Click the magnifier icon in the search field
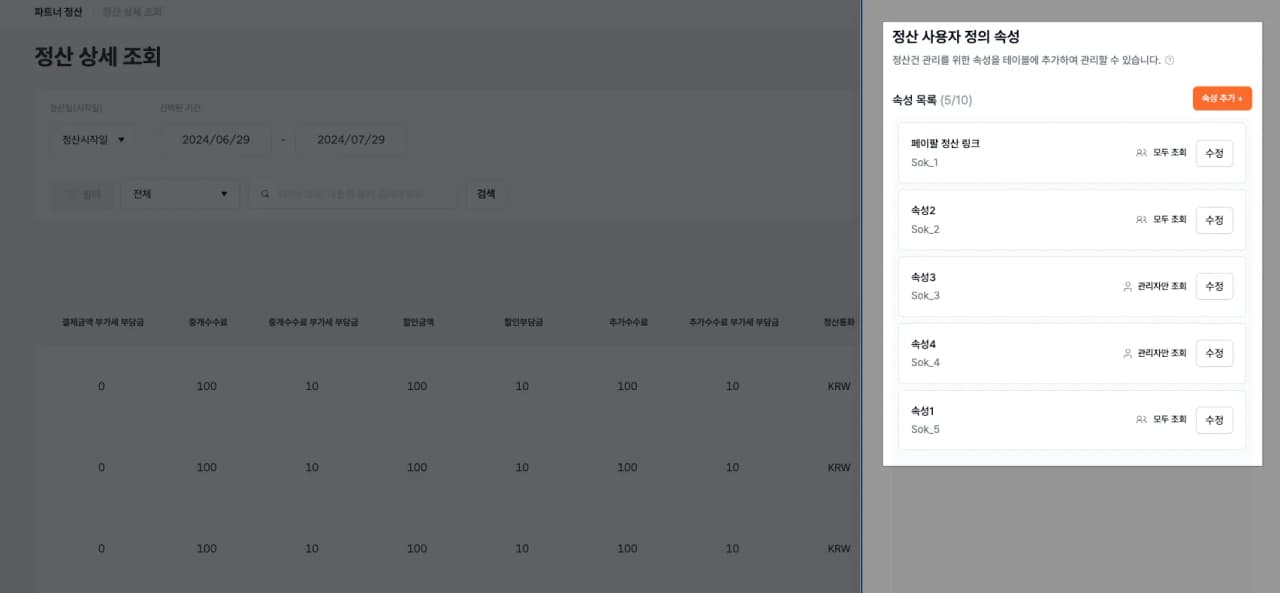1280x593 pixels. click(265, 194)
